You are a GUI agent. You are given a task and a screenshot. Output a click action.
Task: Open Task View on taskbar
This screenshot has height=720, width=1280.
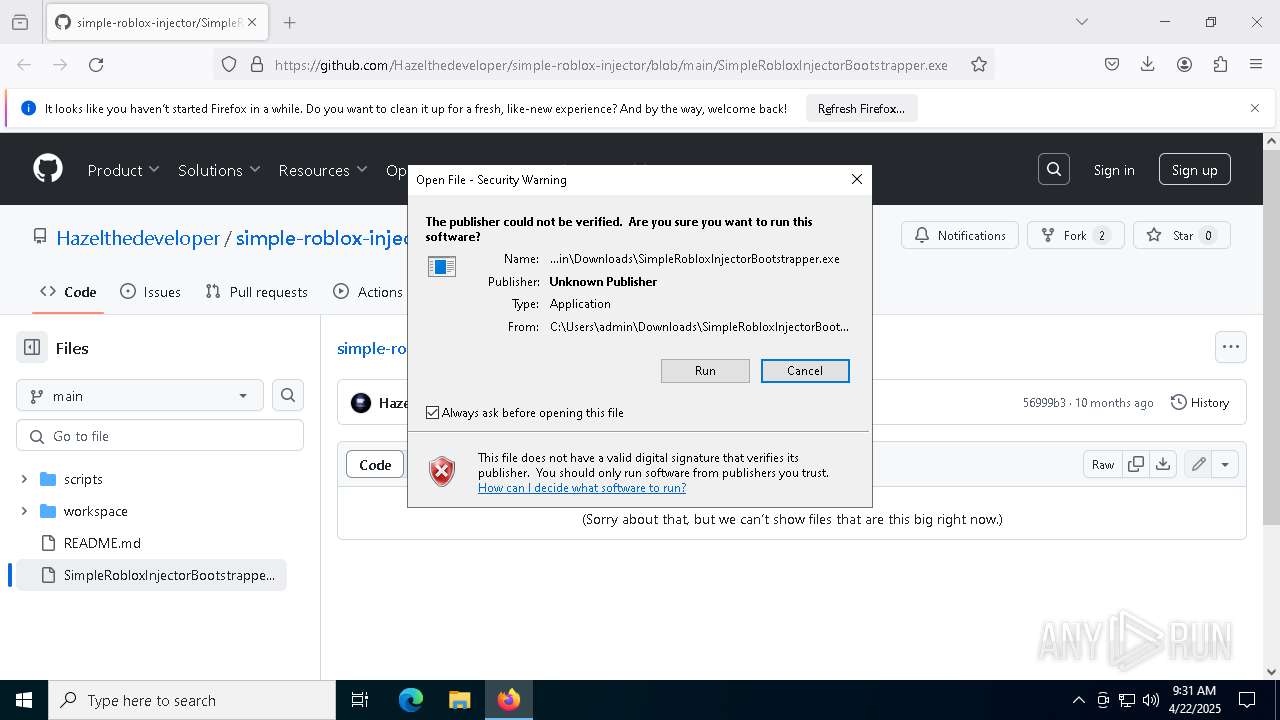[360, 700]
